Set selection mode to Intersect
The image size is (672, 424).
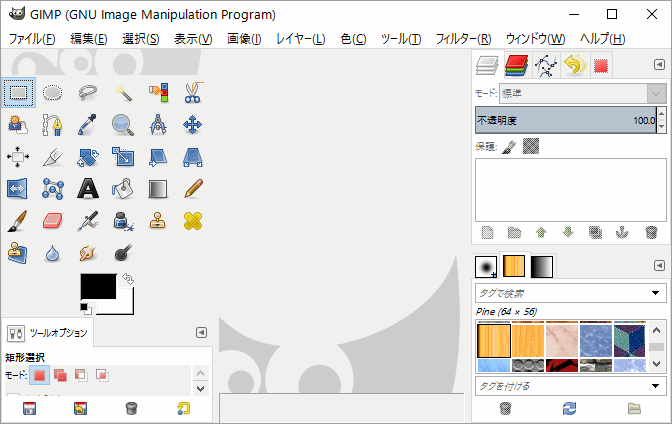pos(102,376)
